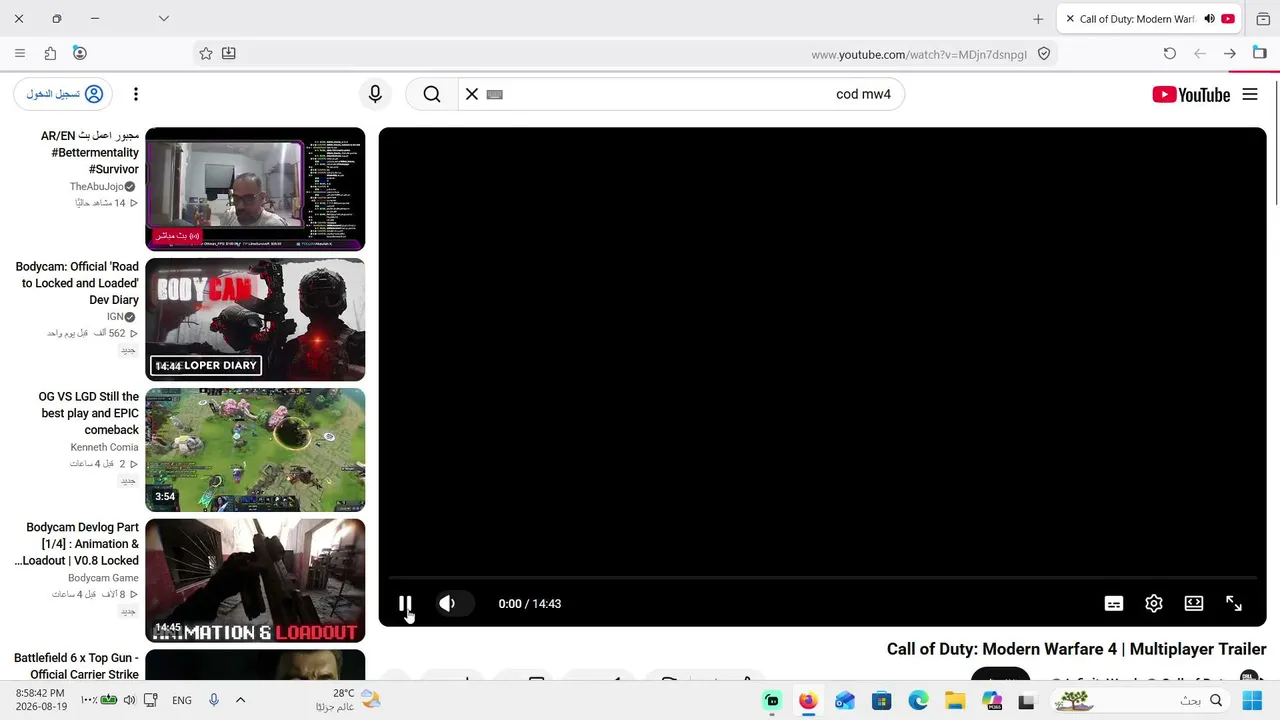The width and height of the screenshot is (1280, 720).
Task: Open Microsoft Store from the taskbar
Action: [881, 701]
